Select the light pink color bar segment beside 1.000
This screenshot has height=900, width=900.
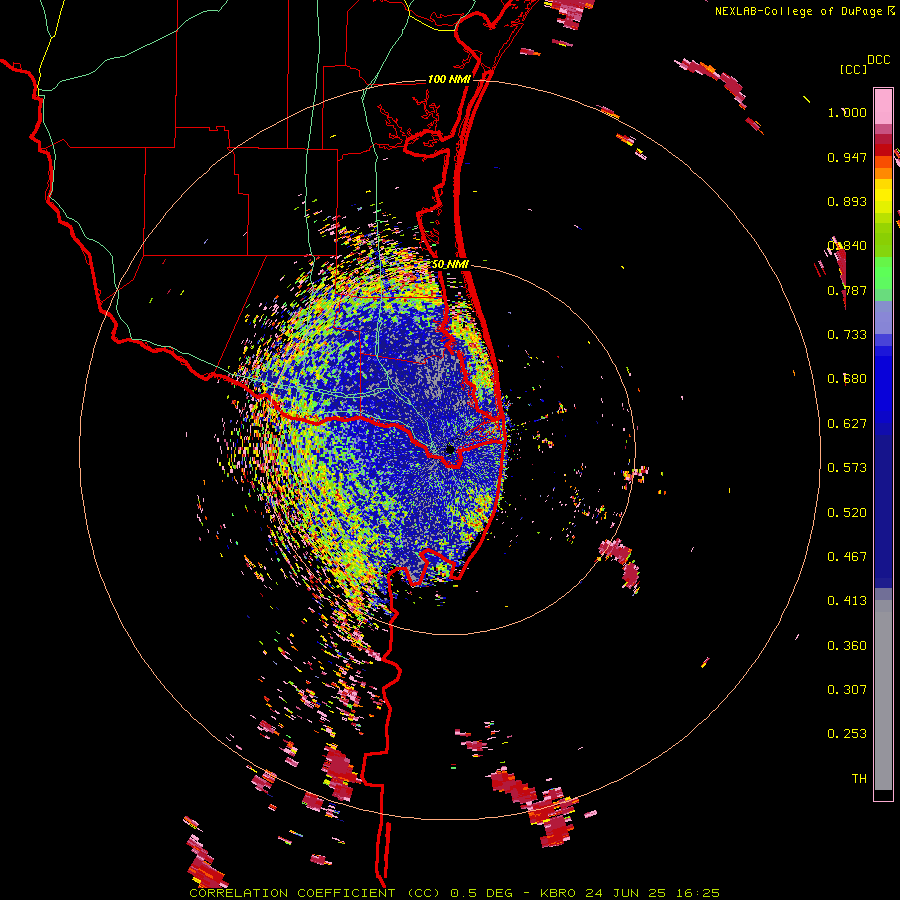pos(883,107)
